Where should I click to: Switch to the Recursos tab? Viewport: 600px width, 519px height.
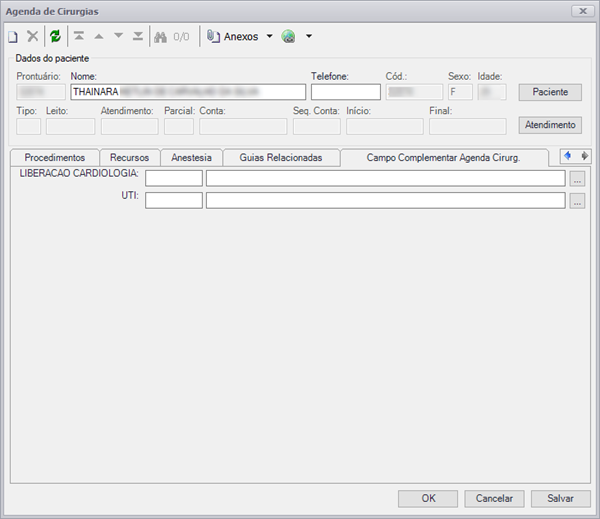click(129, 158)
